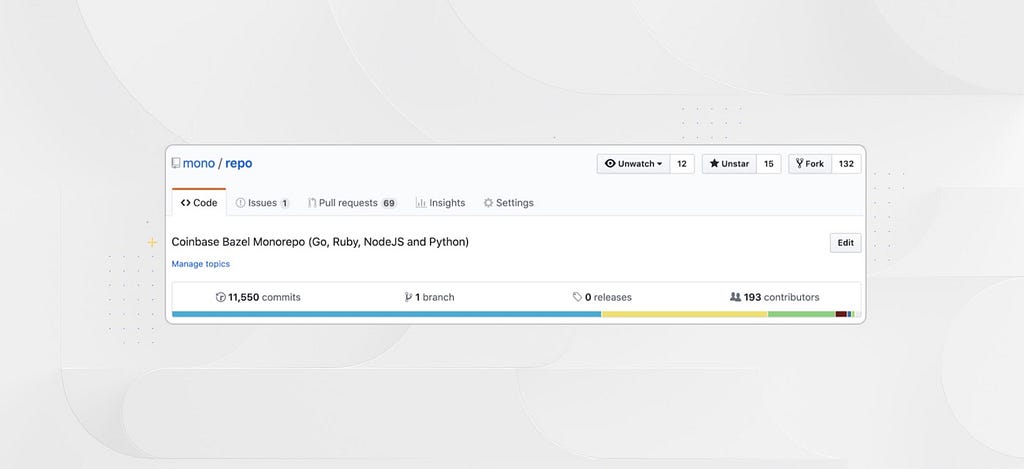Screen dimensions: 1024x469
Task: Click the blue segment of language bar
Action: tap(387, 314)
